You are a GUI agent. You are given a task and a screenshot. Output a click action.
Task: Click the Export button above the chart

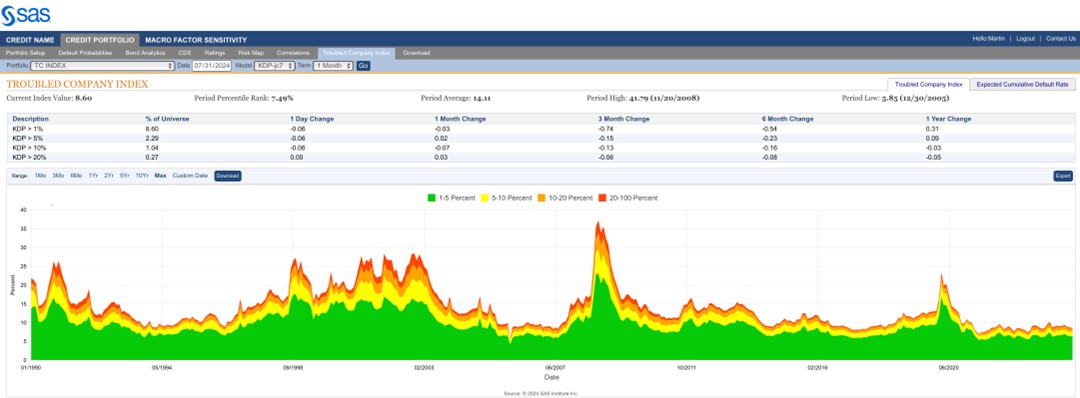[1063, 176]
